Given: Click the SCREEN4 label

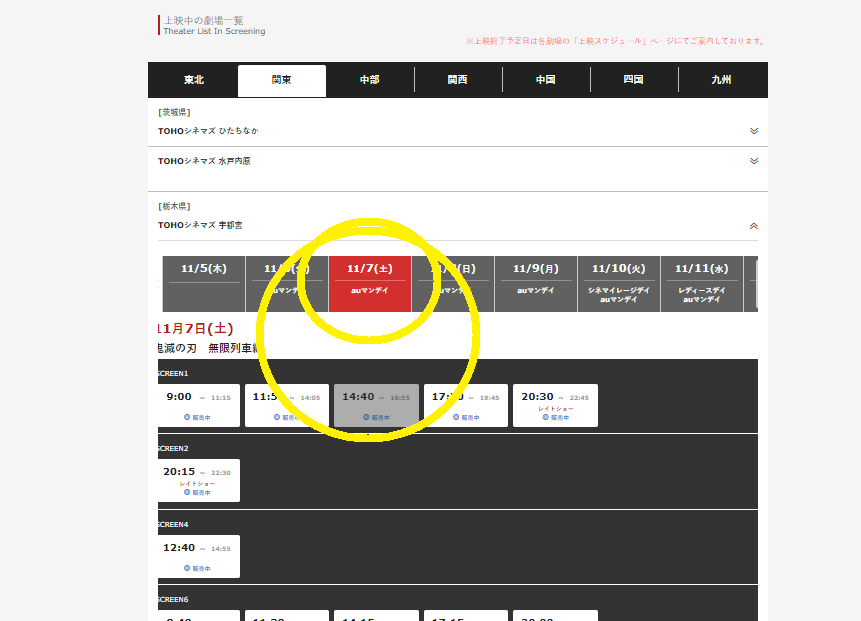Looking at the screenshot, I should coord(173,524).
